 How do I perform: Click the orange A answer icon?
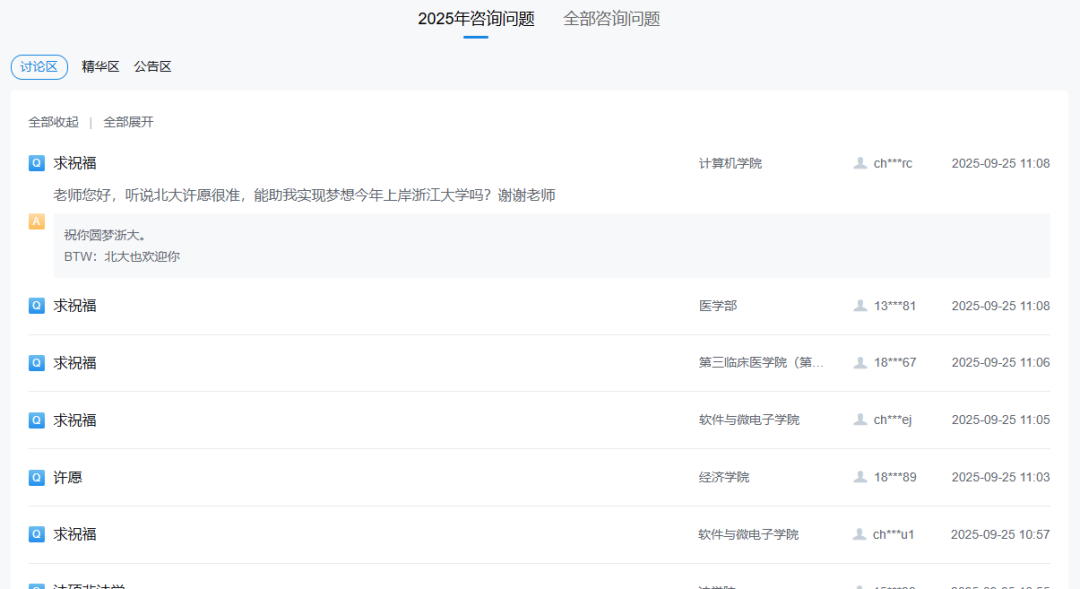pyautogui.click(x=37, y=222)
